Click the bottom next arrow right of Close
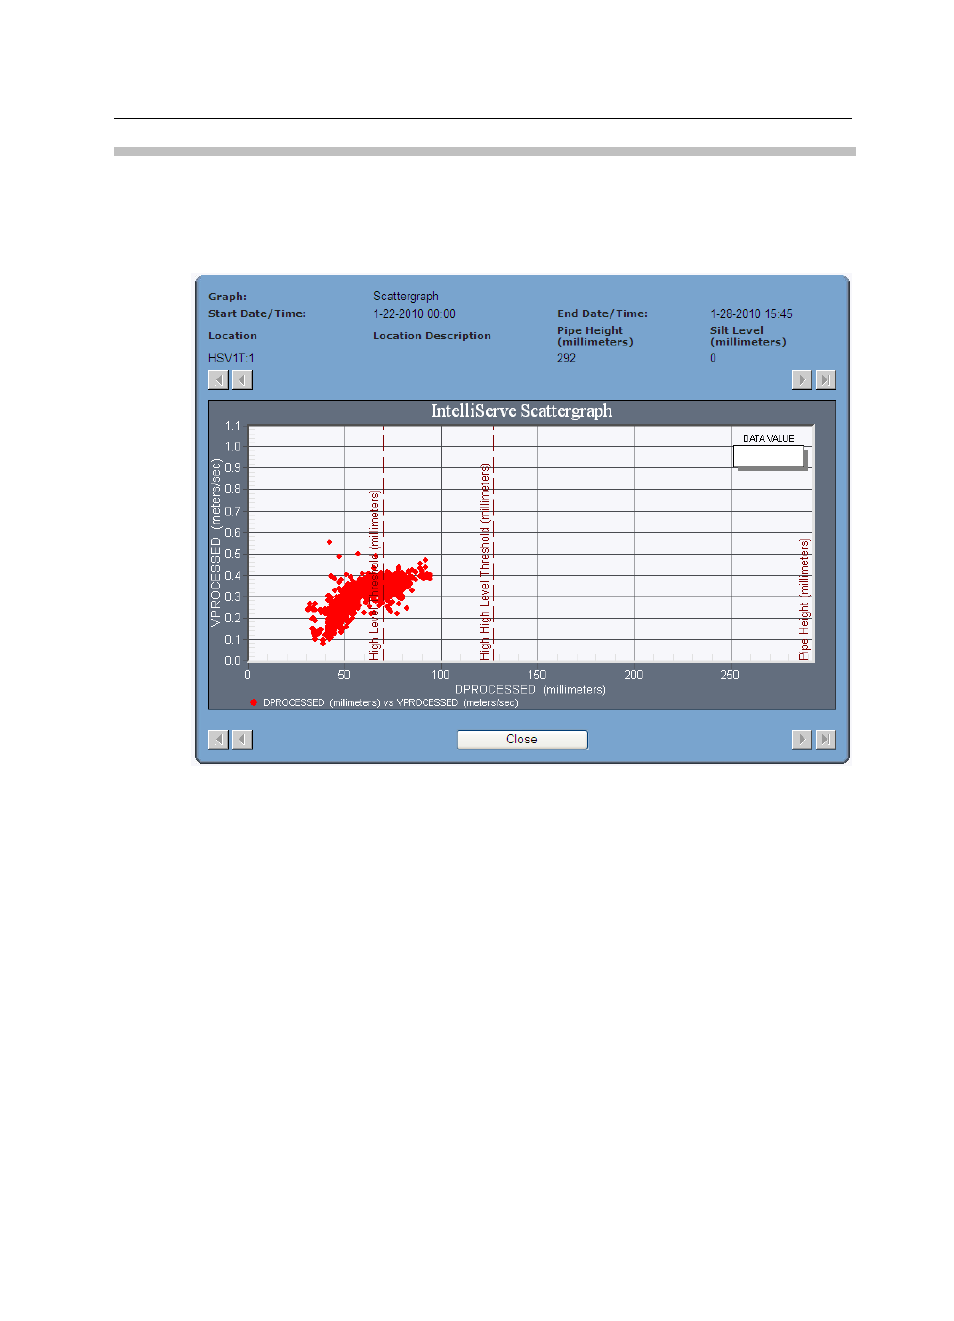The image size is (954, 1321). (801, 739)
